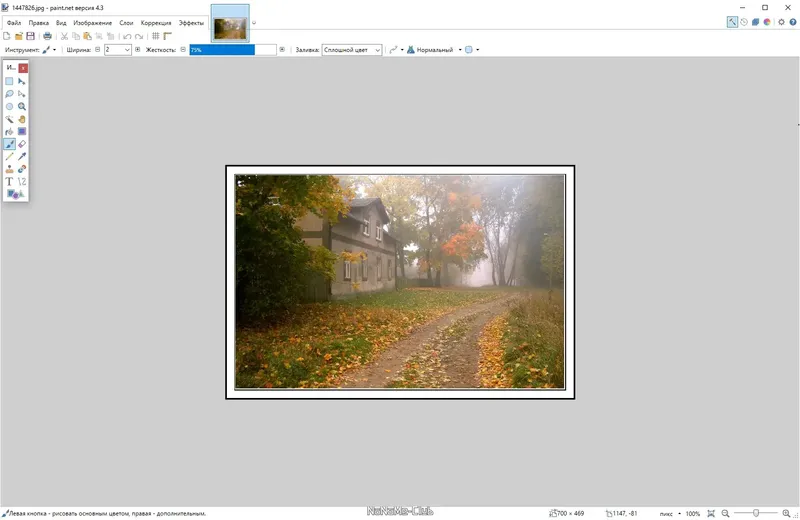800x520 pixels.
Task: Toggle the History window visibility
Action: click(744, 22)
